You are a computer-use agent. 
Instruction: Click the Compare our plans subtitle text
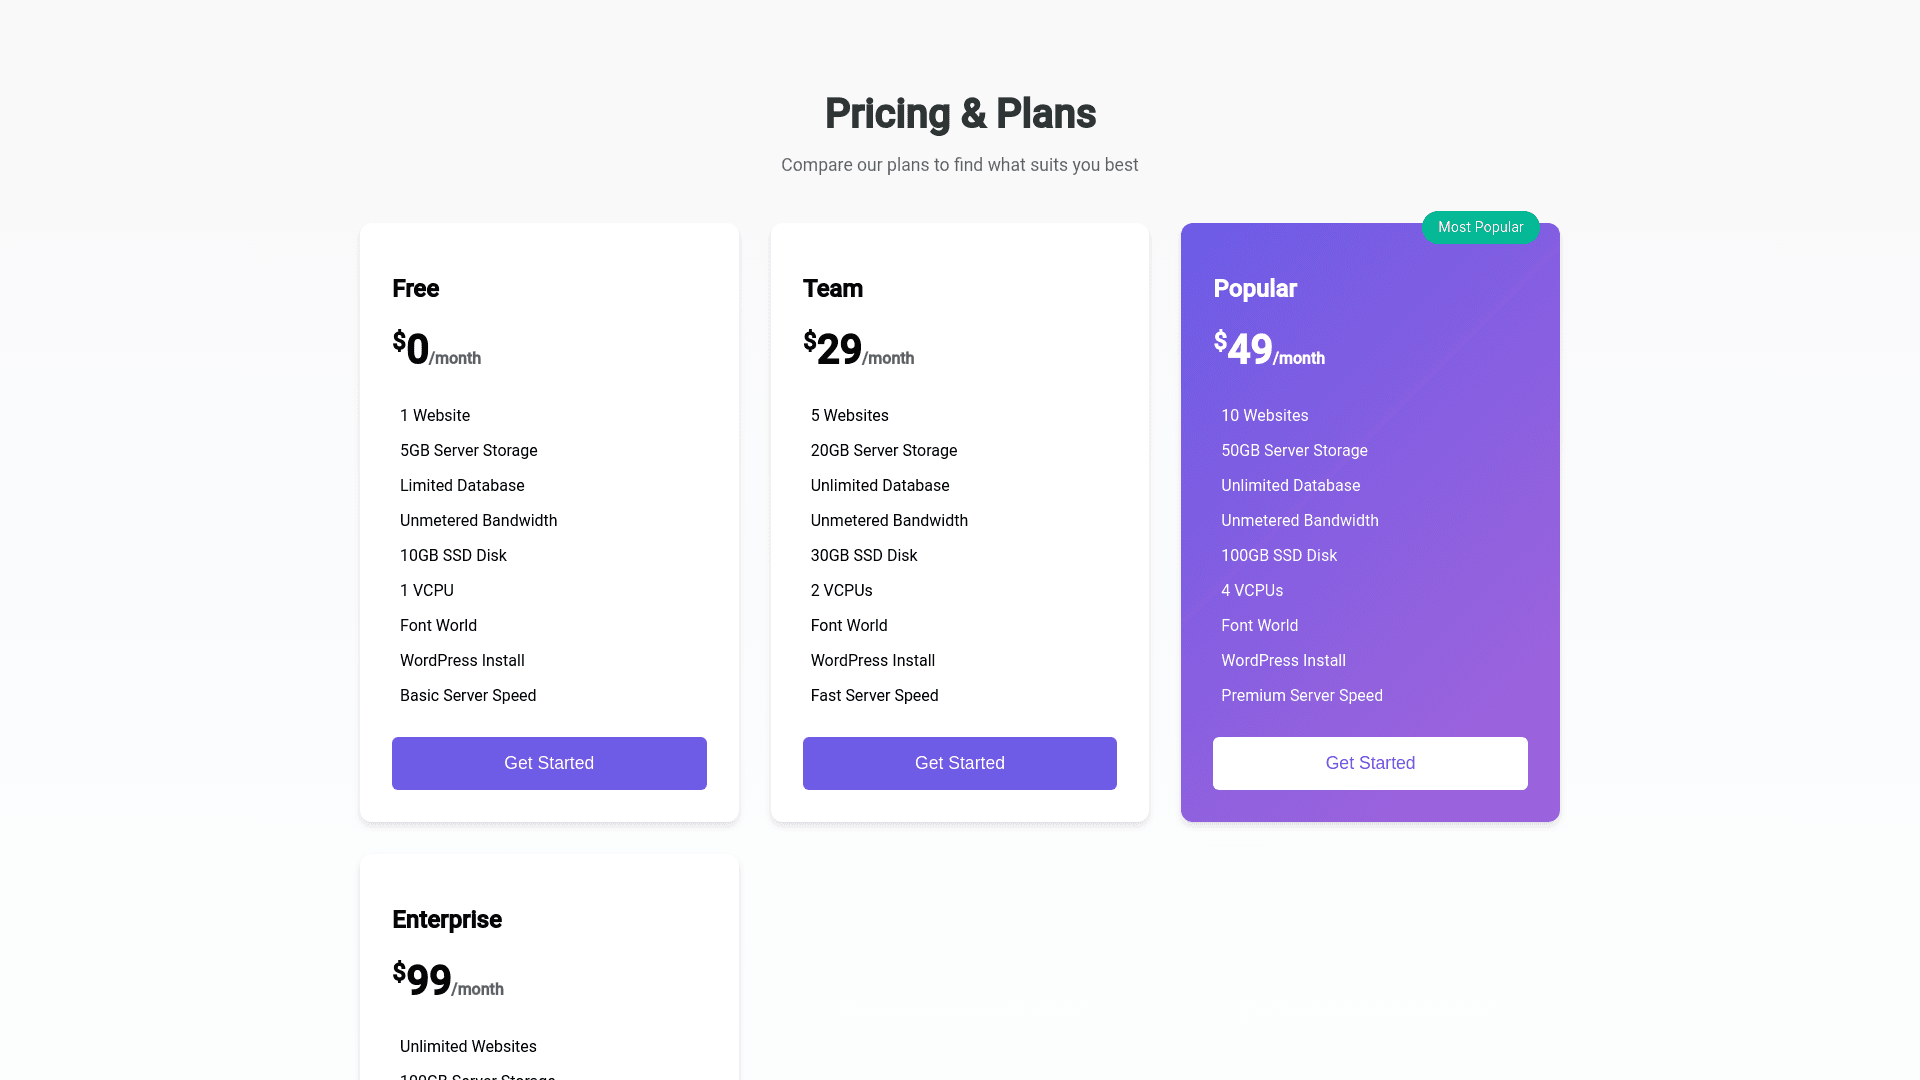pyautogui.click(x=959, y=165)
